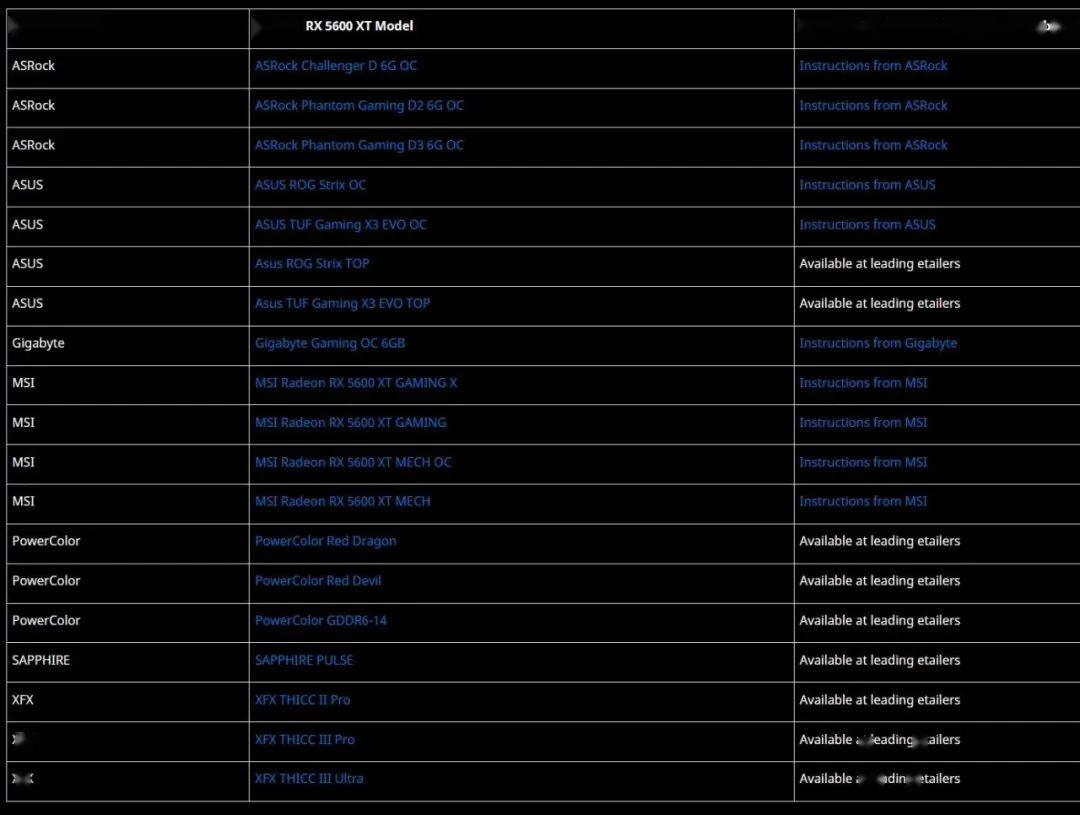Click the triangle arrow beside RX 5600 XT Model
The width and height of the screenshot is (1080, 815).
257,28
